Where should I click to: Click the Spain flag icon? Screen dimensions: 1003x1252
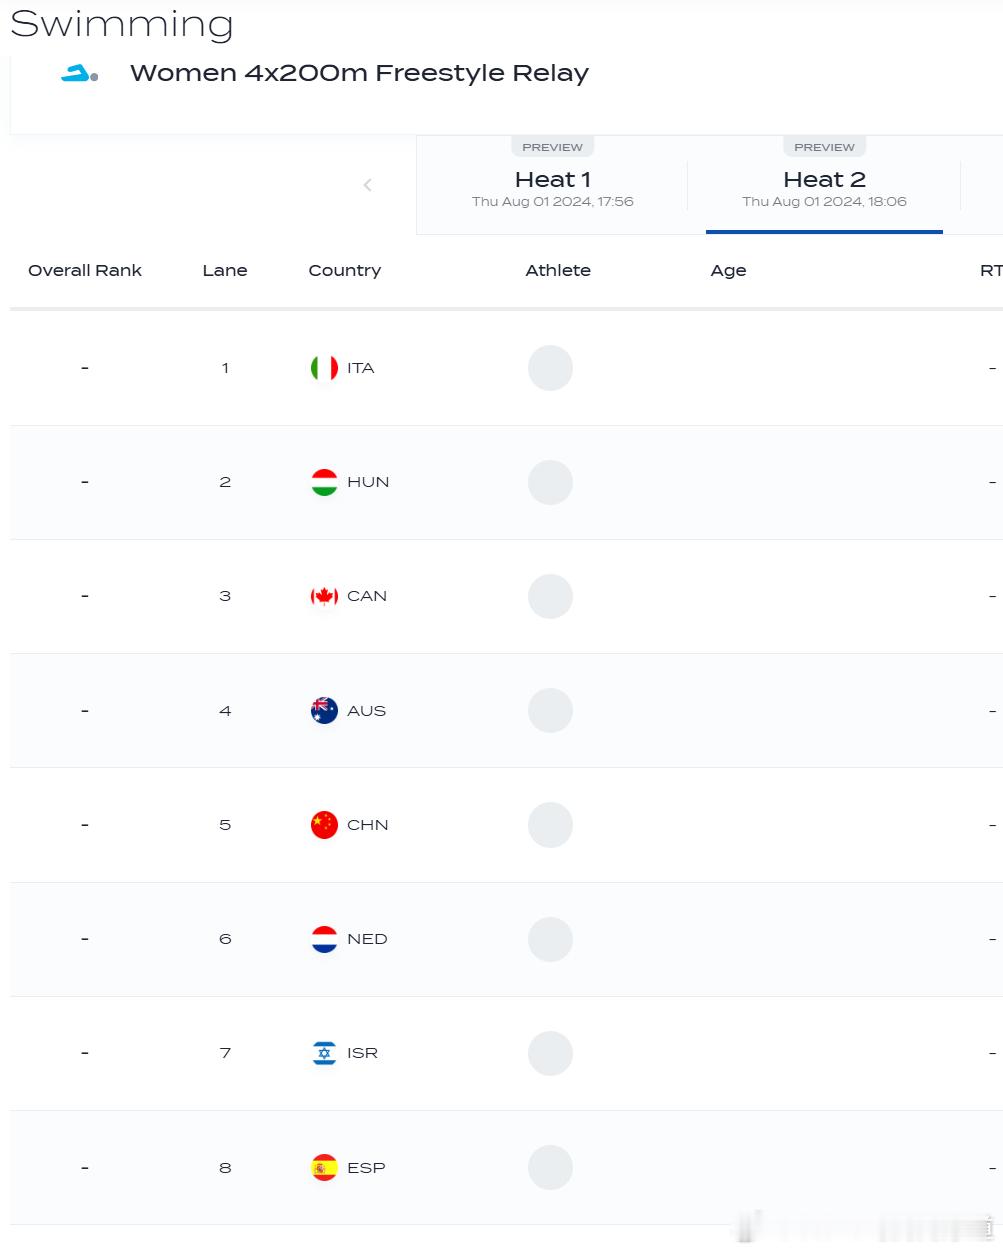(324, 1167)
